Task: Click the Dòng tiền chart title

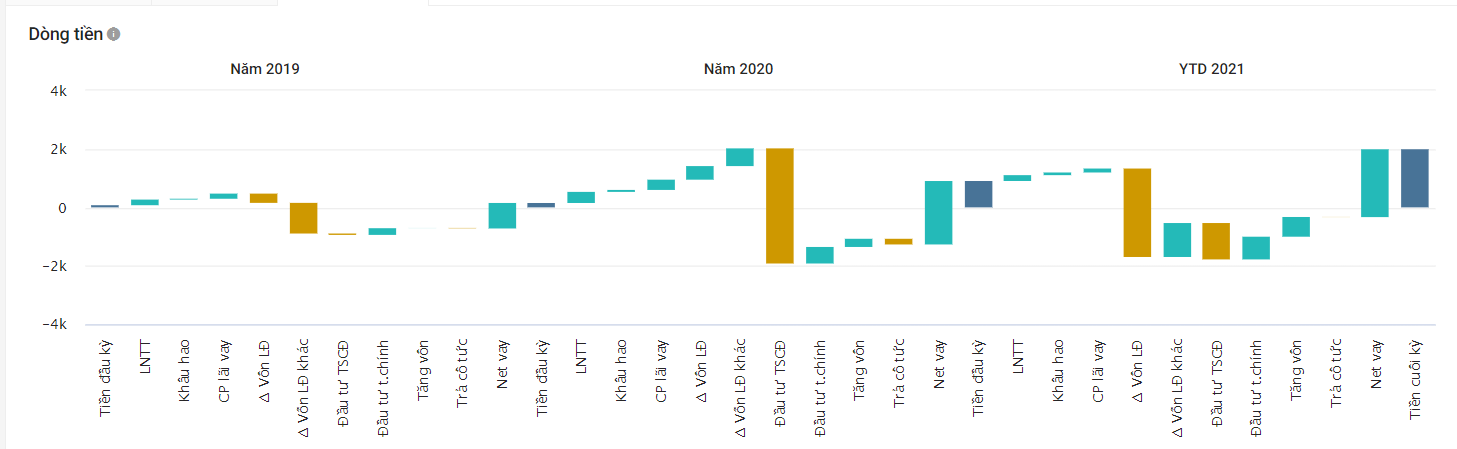Action: point(66,35)
